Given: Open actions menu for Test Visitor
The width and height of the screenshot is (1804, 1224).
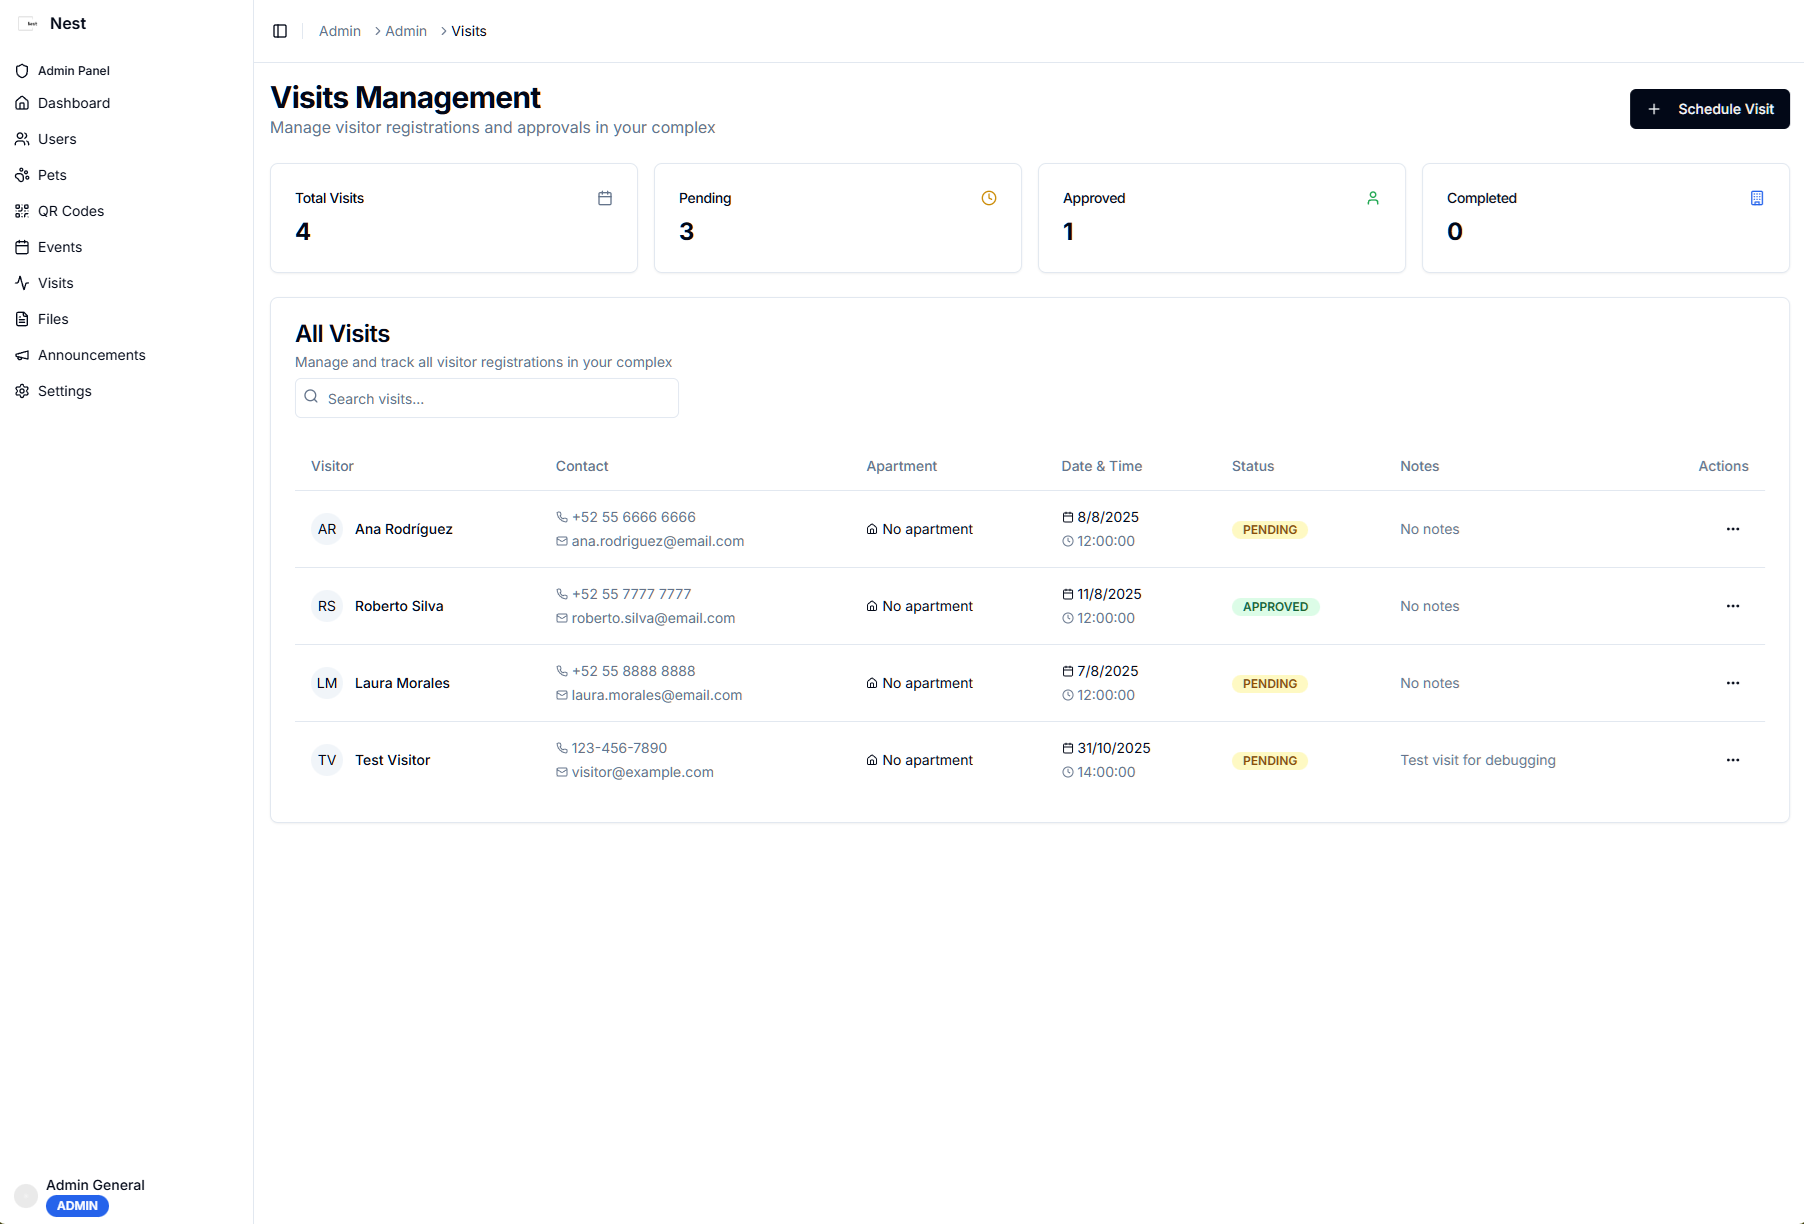Looking at the screenshot, I should click(1733, 760).
